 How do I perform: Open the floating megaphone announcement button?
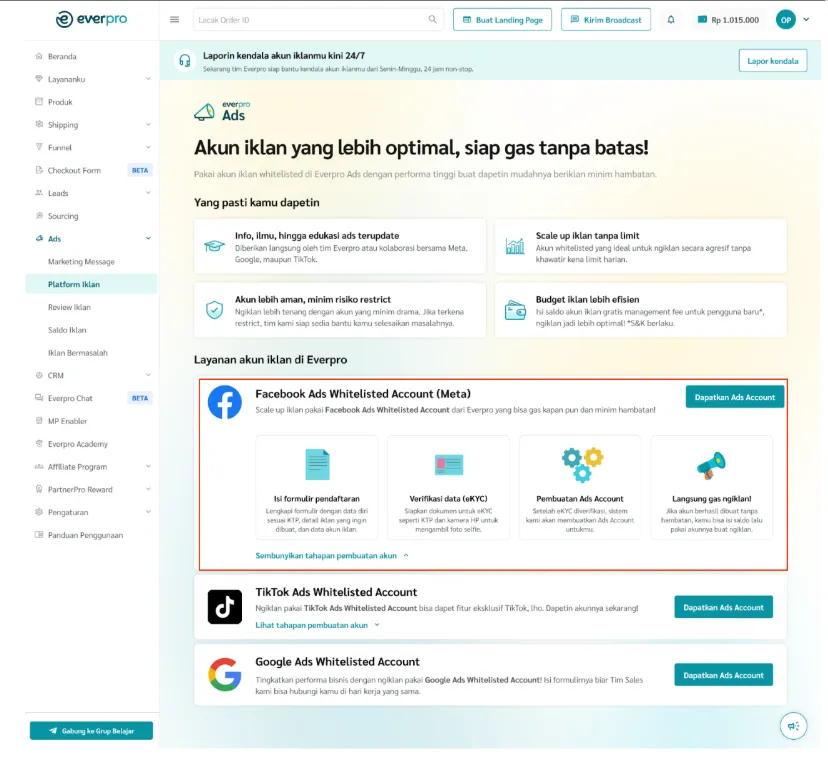[793, 726]
